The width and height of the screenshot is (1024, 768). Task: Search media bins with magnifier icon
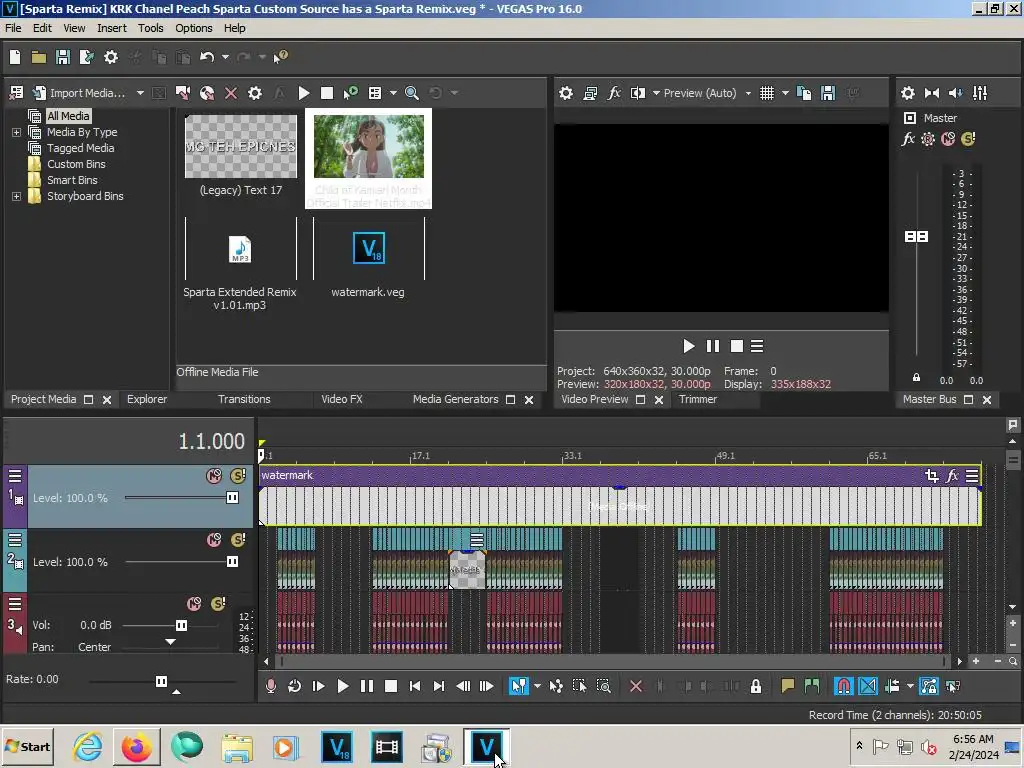412,93
